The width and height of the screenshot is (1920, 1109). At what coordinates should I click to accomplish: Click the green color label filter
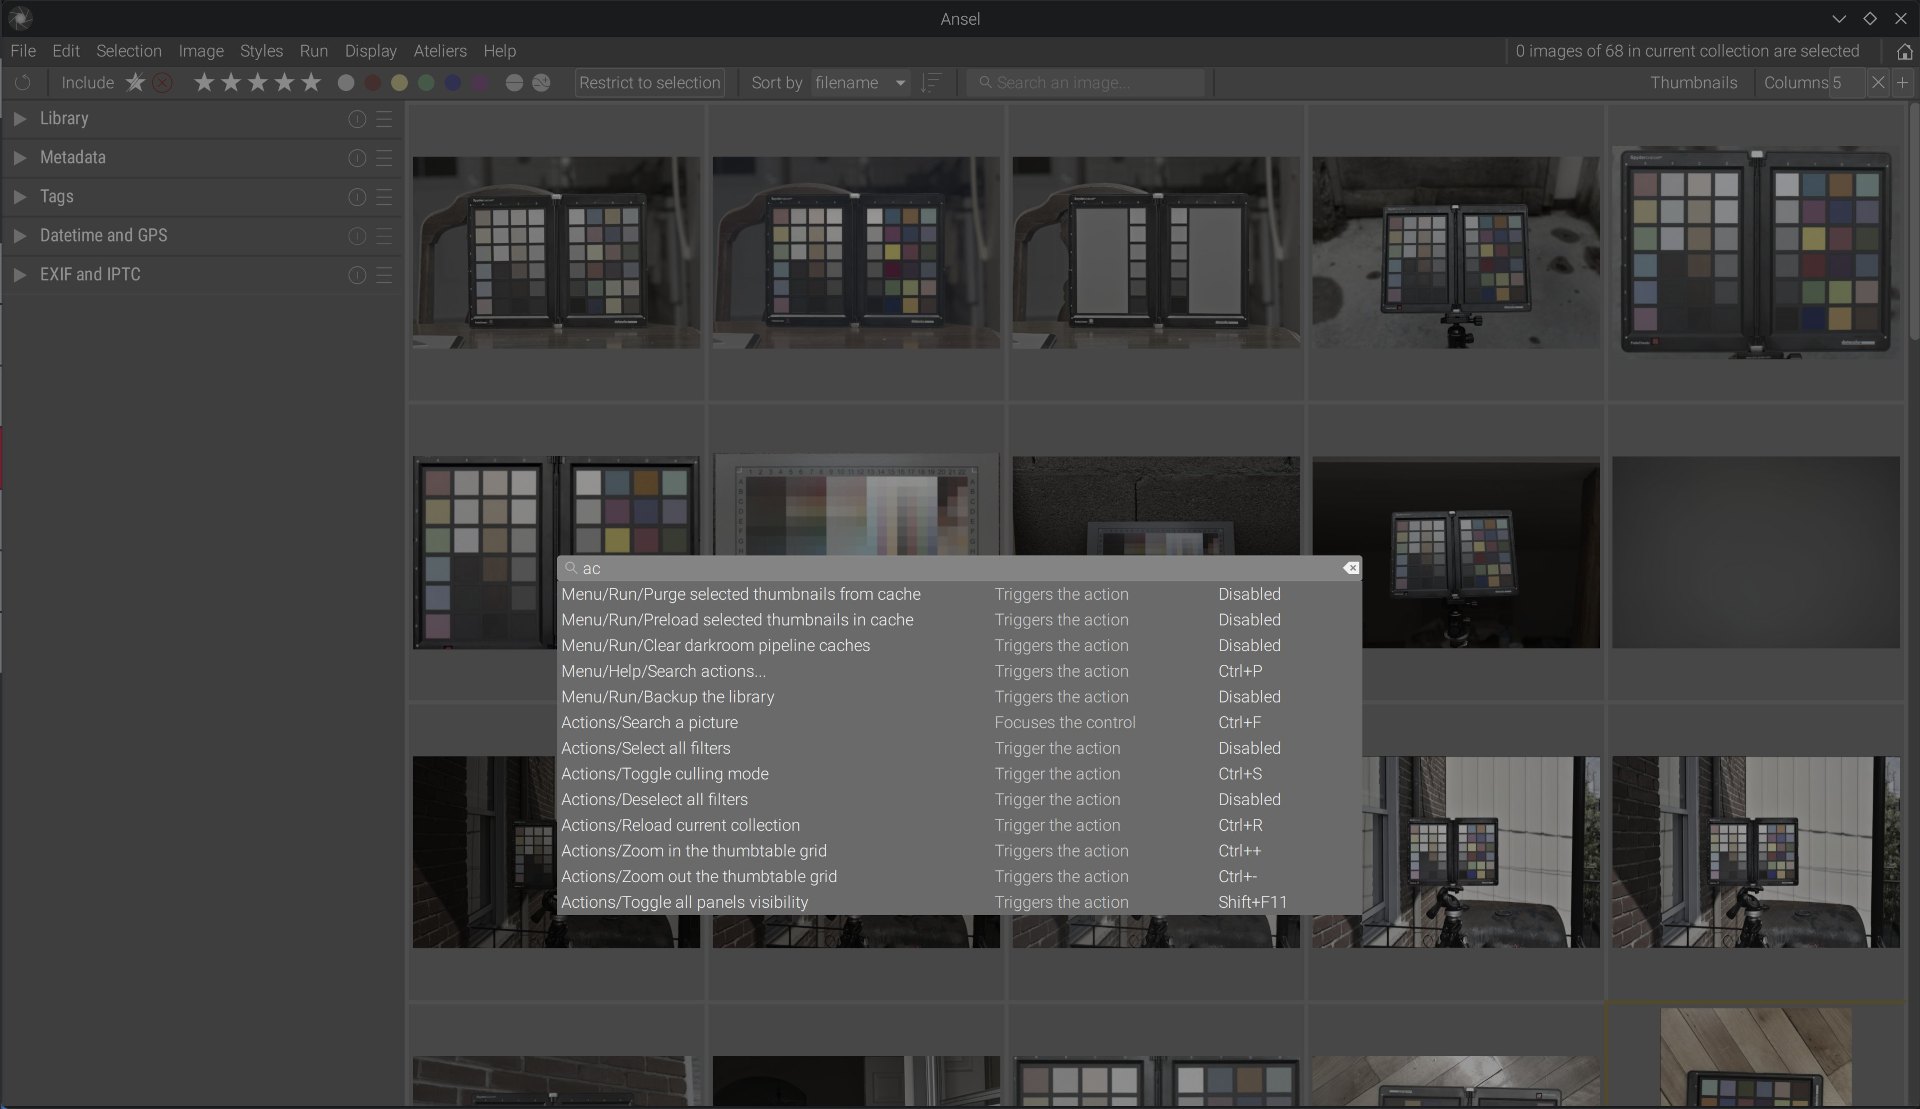426,83
